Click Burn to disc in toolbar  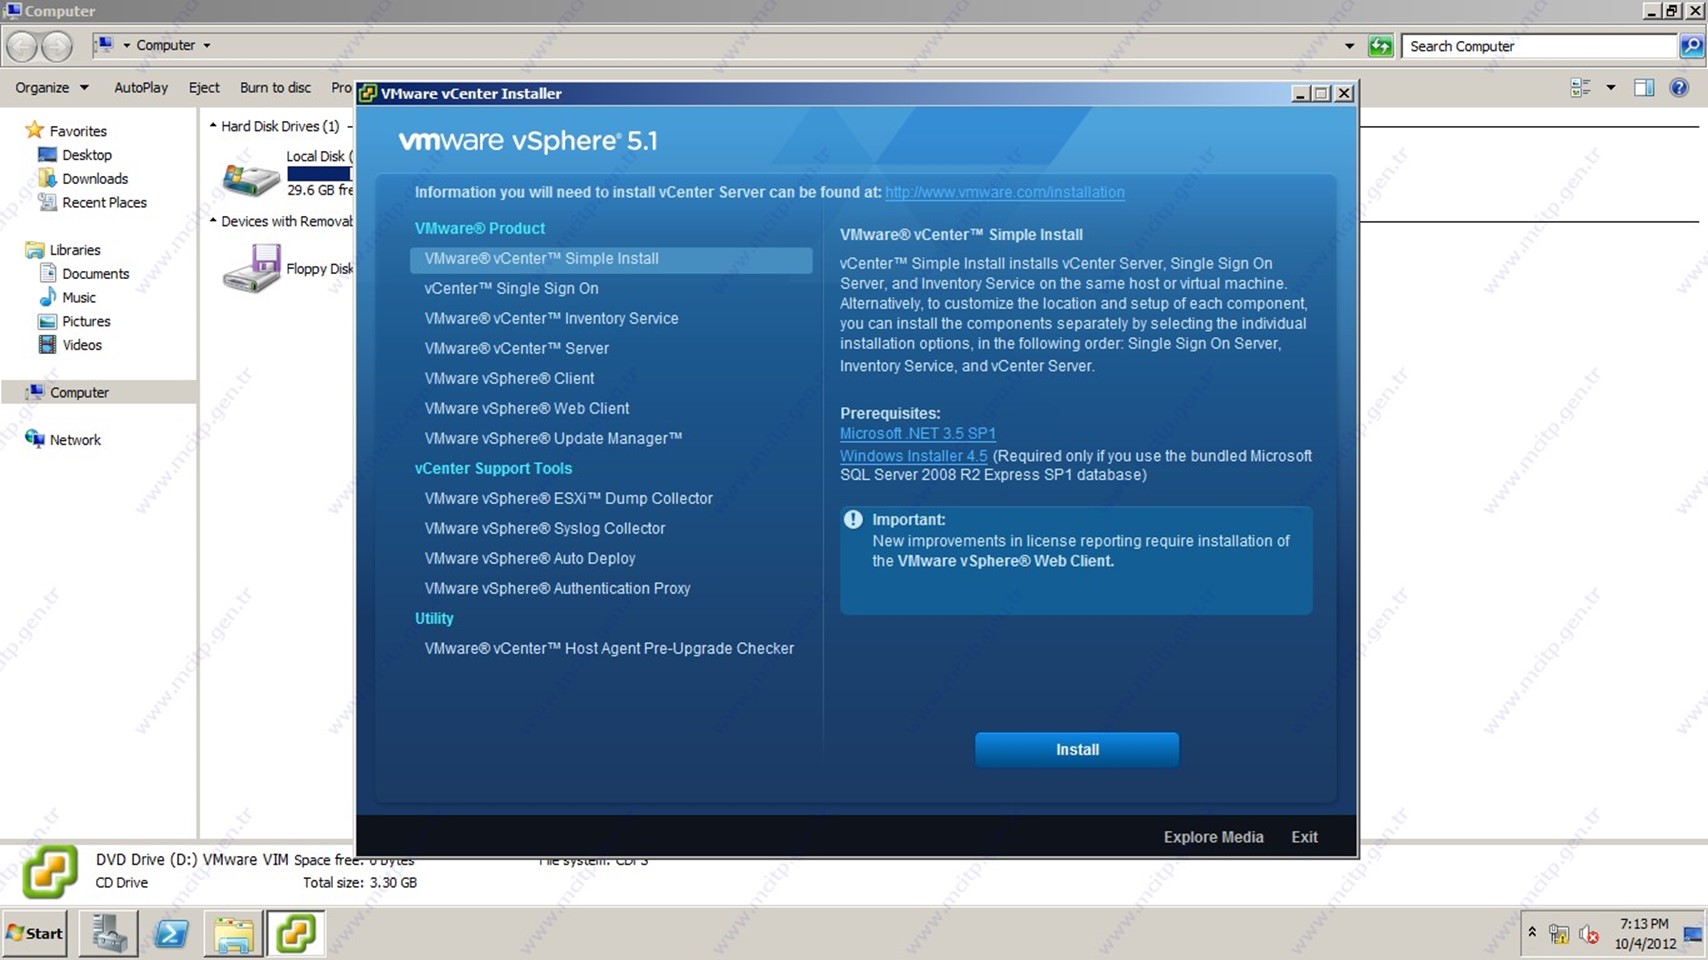point(275,88)
